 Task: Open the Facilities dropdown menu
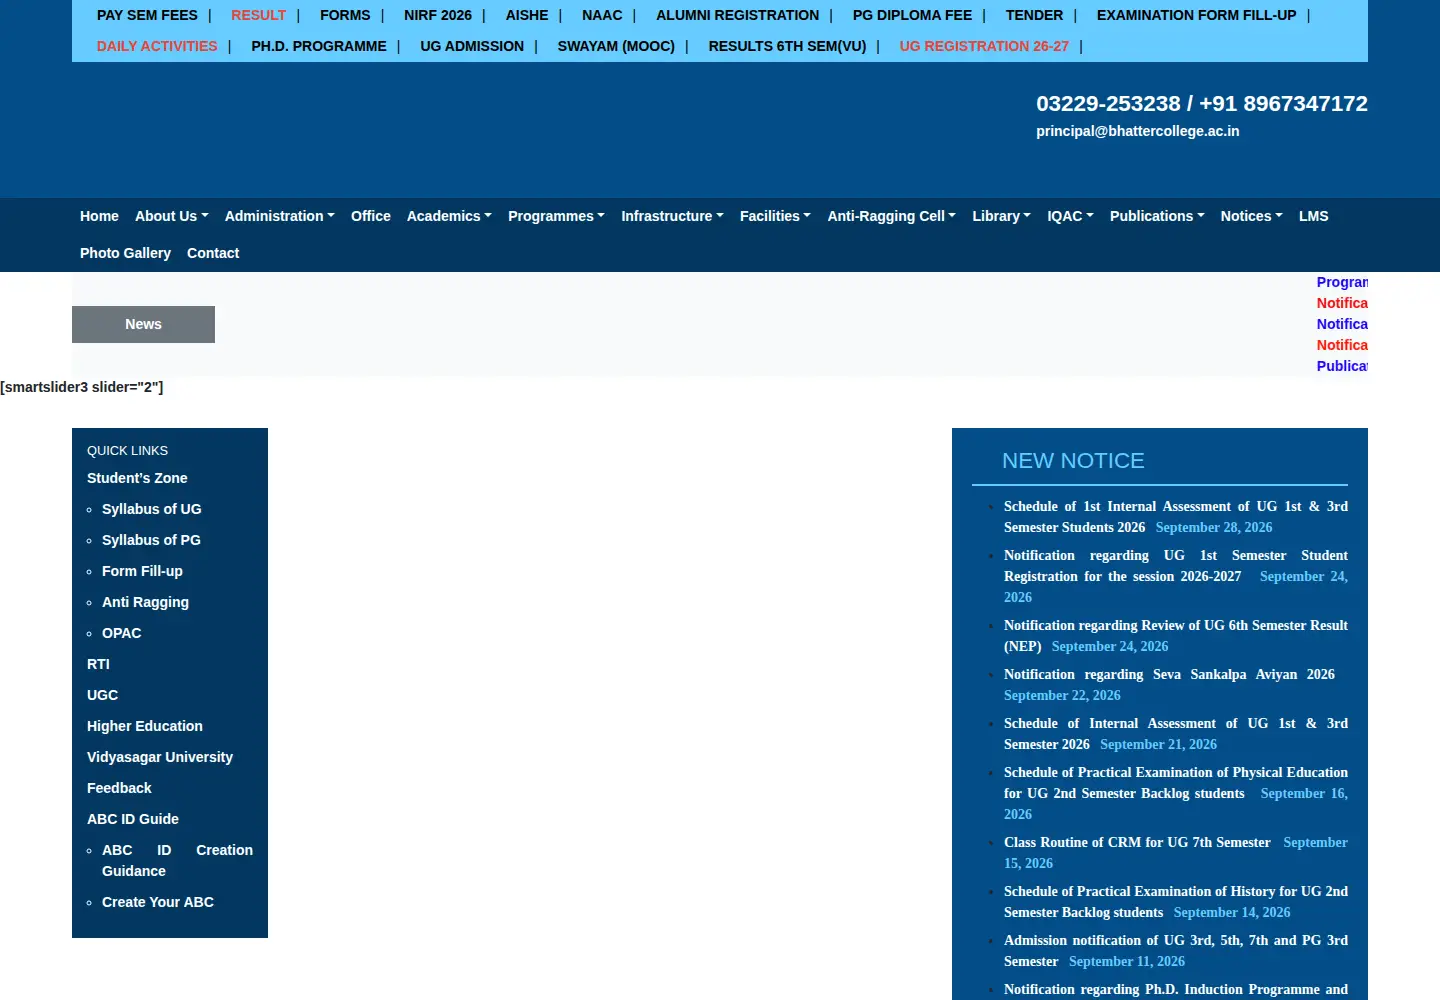coord(775,216)
